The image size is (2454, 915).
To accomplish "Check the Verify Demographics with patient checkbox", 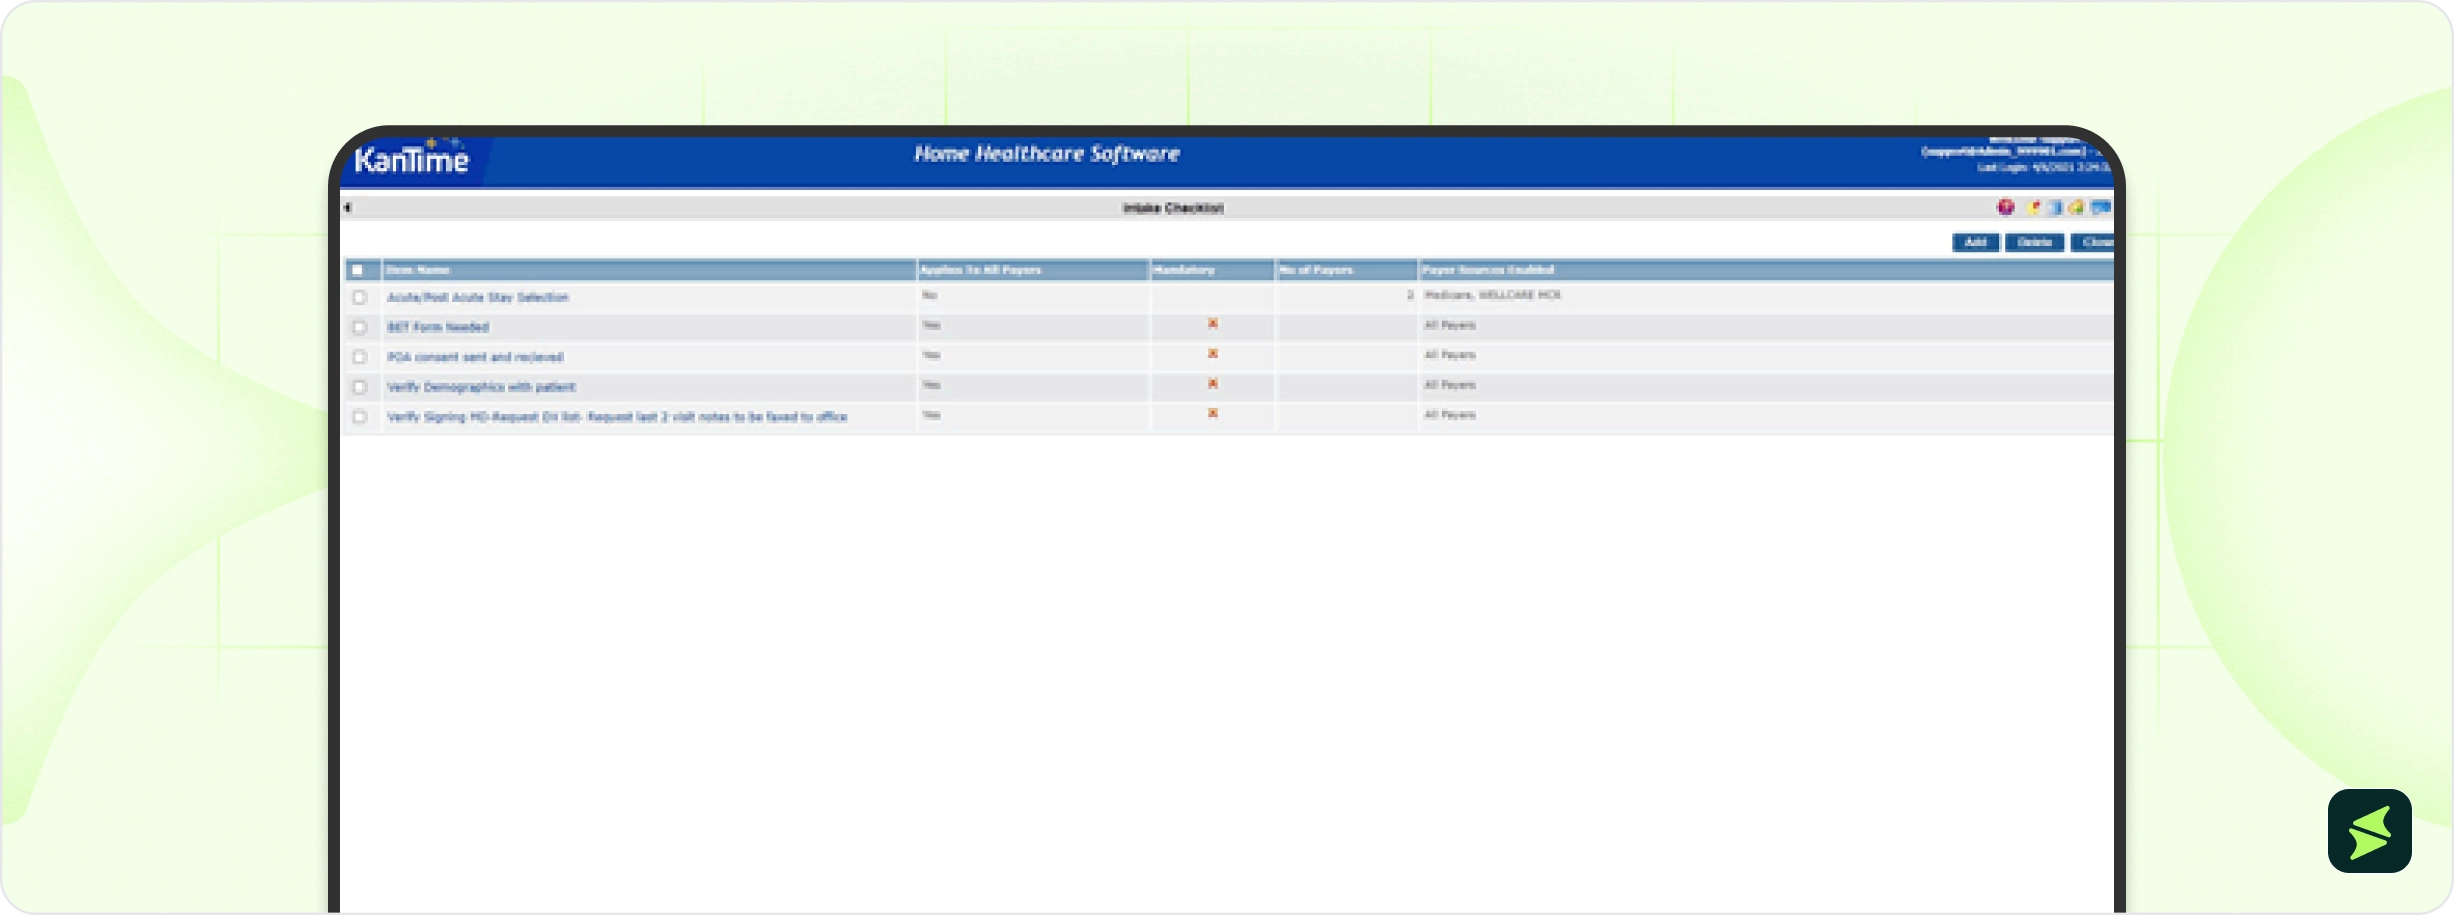I will (x=359, y=387).
